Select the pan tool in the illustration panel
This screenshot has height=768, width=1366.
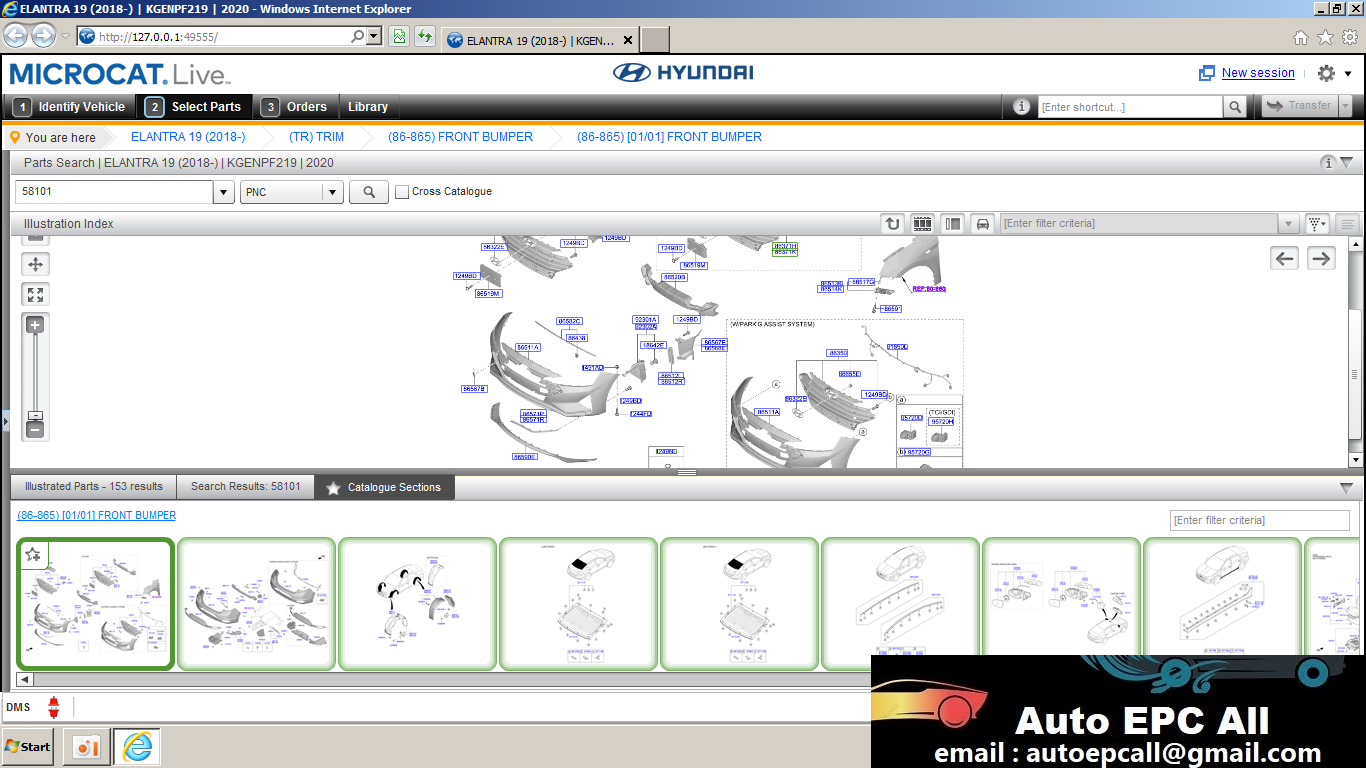[35, 264]
